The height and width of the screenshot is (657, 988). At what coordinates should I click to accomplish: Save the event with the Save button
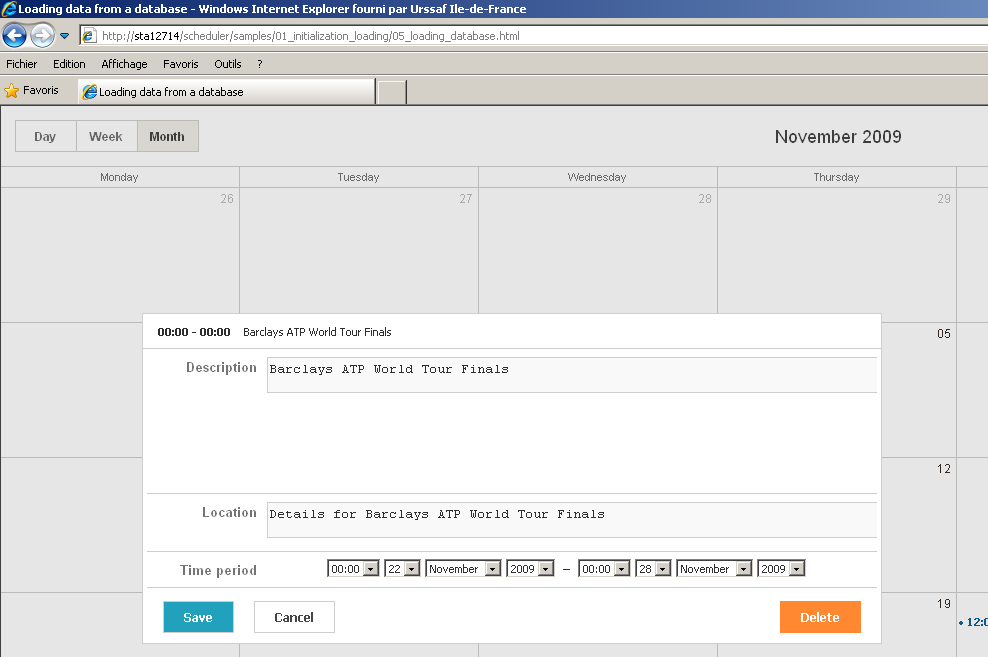click(x=198, y=617)
